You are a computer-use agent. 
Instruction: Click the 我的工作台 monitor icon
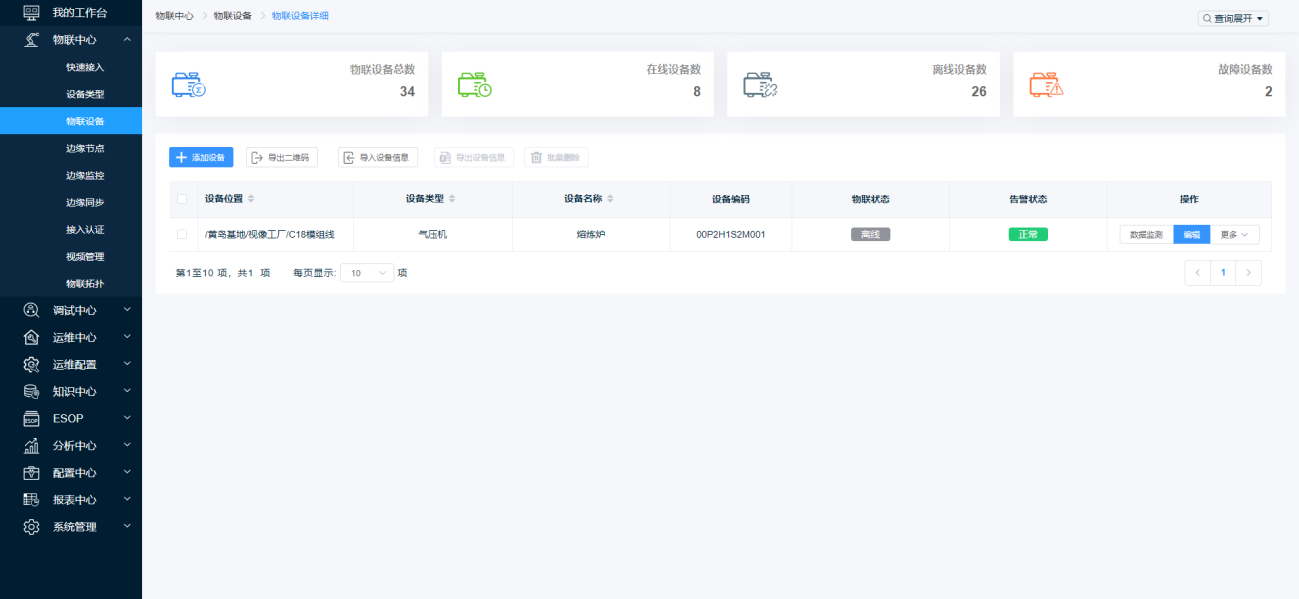click(31, 13)
